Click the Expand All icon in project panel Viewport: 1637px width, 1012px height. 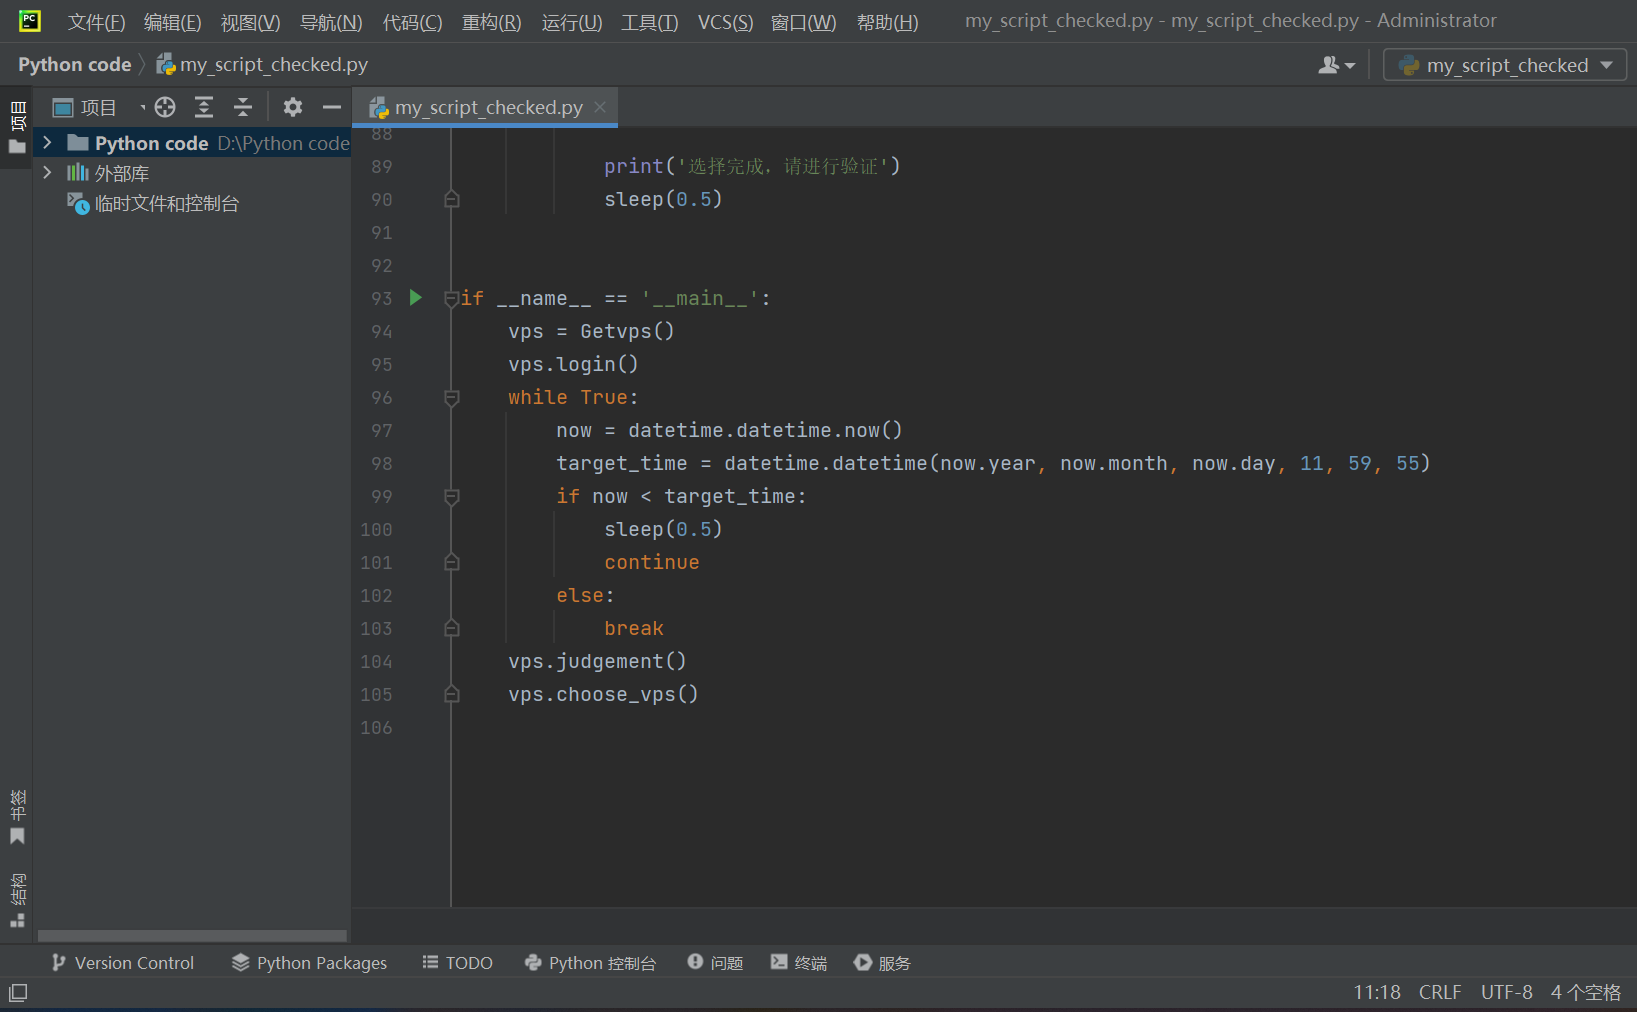click(x=204, y=107)
